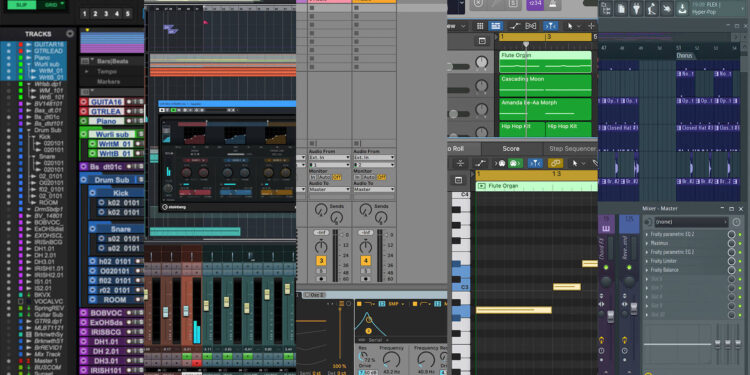Image resolution: width=750 pixels, height=375 pixels.
Task: Activate Ableton track 4 yellow button
Action: 366,261
